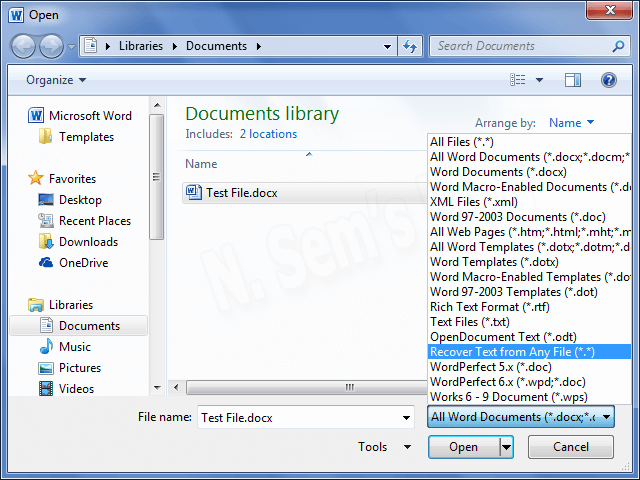The height and width of the screenshot is (480, 640).
Task: Select Desktop under Favorites
Action: [x=70, y=200]
